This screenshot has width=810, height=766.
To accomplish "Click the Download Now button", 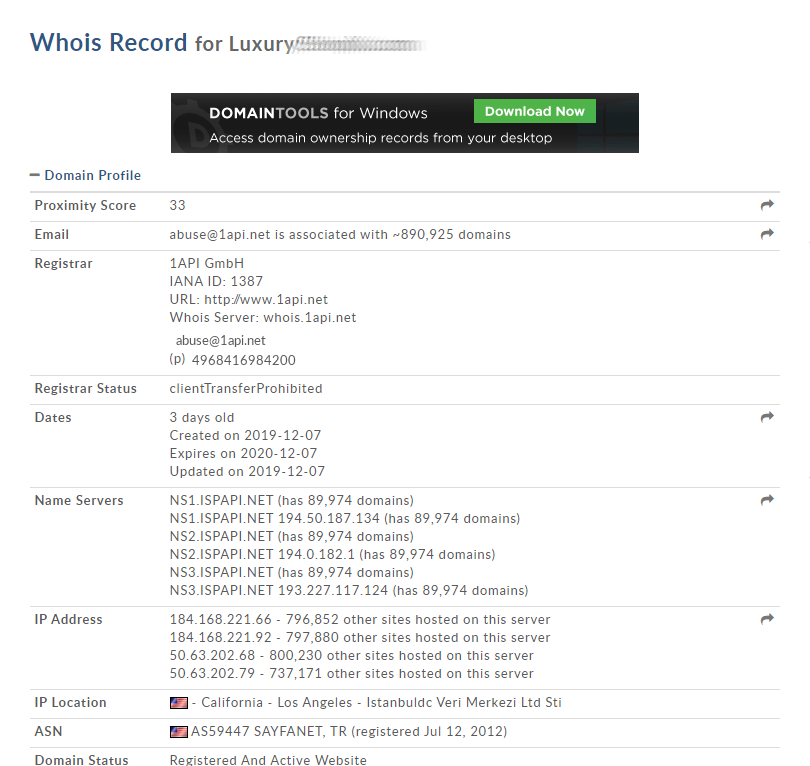I will tap(534, 111).
